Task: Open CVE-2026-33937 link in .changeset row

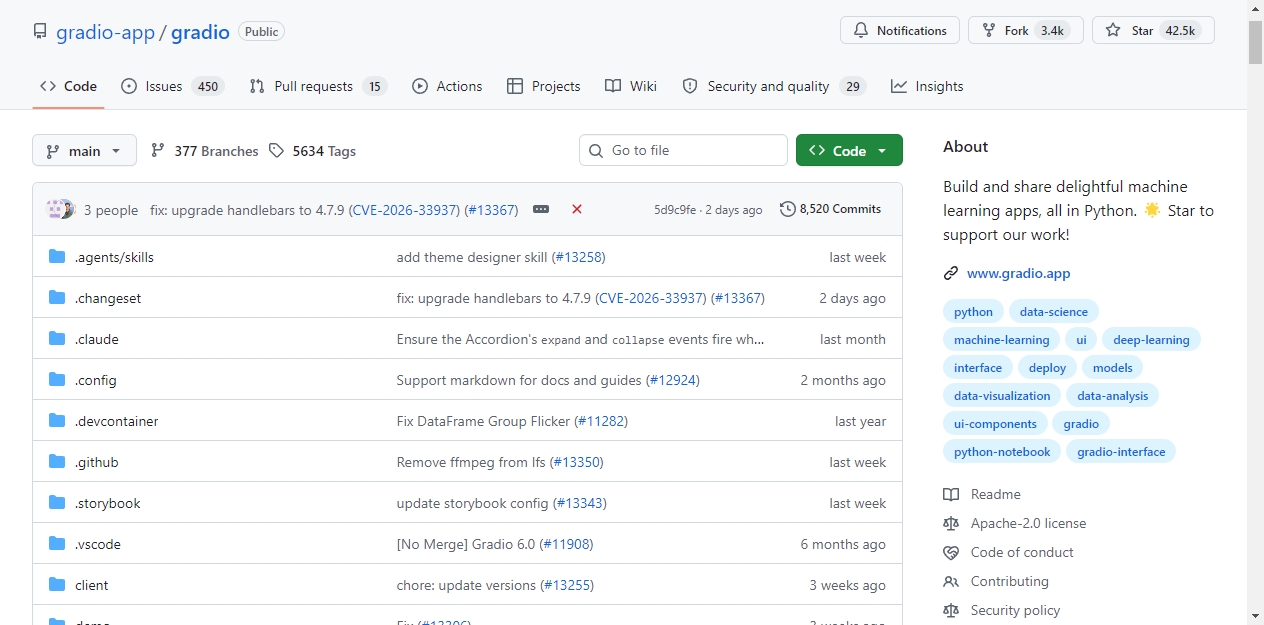Action: coord(651,298)
